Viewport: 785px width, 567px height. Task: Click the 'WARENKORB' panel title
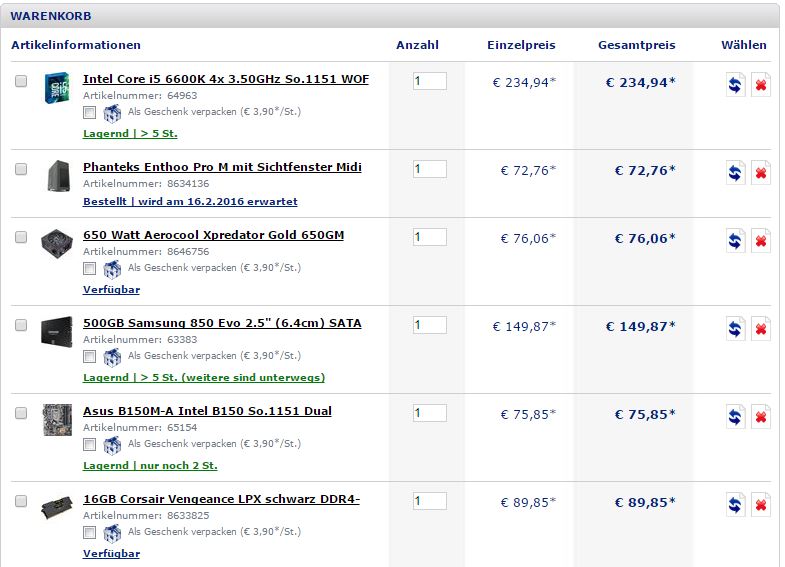(x=51, y=16)
